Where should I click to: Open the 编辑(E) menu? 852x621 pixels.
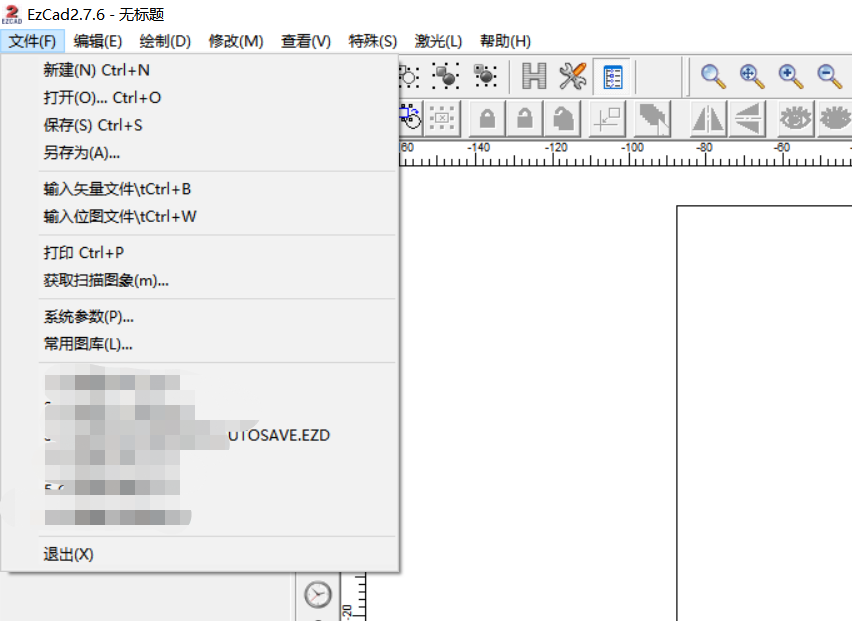click(98, 41)
